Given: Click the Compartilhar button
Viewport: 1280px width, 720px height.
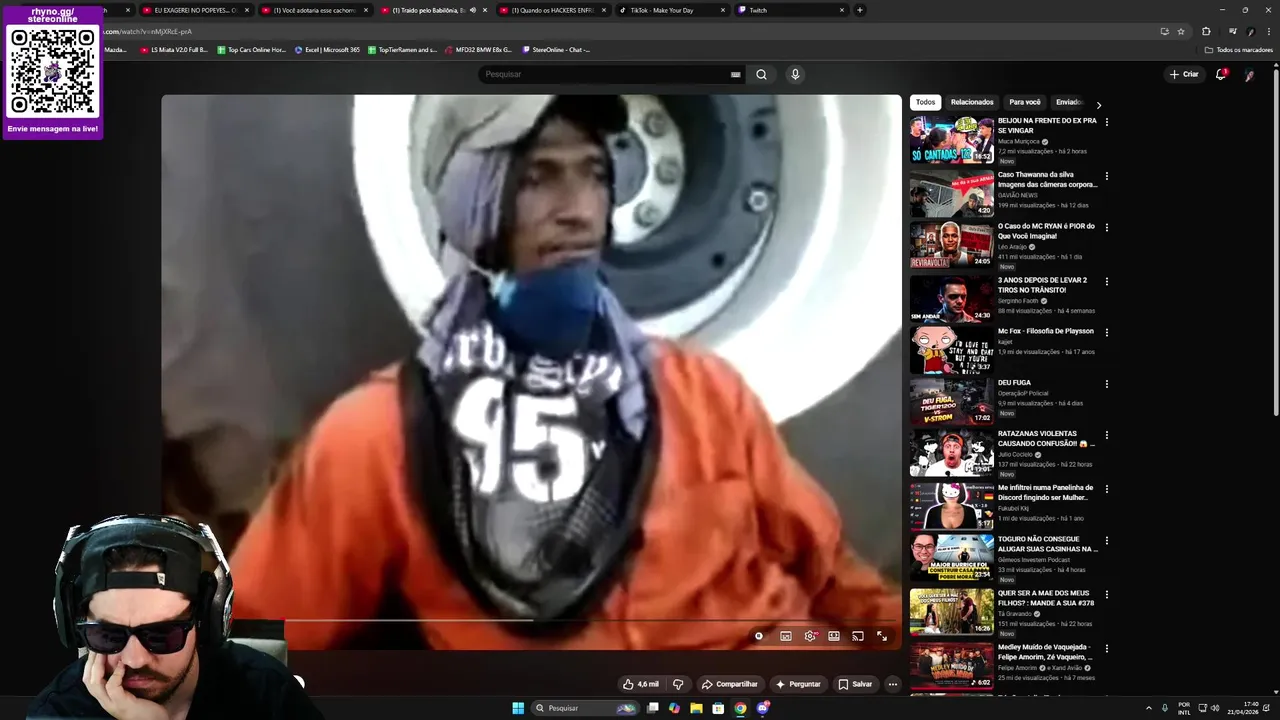Looking at the screenshot, I should [x=730, y=684].
